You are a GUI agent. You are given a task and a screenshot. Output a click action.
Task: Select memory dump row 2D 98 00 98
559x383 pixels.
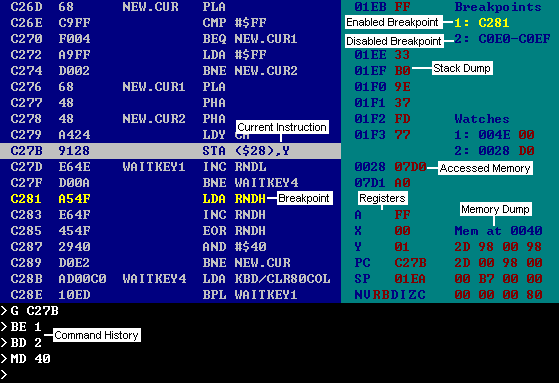[498, 247]
